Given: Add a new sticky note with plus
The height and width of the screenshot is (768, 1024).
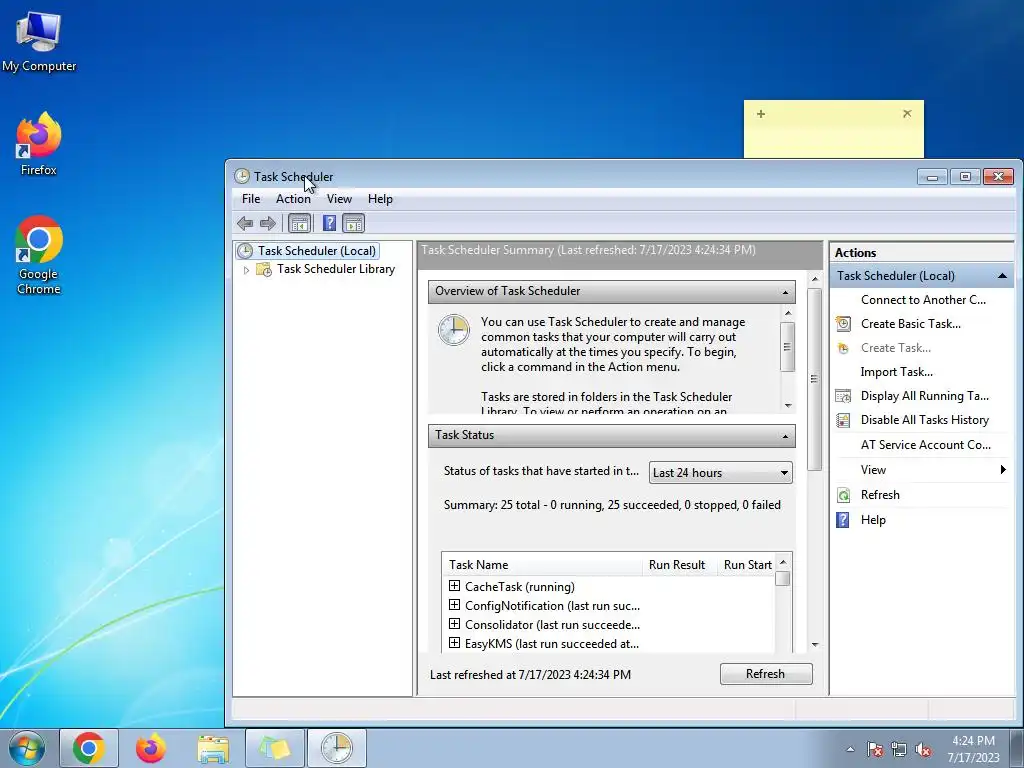Looking at the screenshot, I should [761, 114].
